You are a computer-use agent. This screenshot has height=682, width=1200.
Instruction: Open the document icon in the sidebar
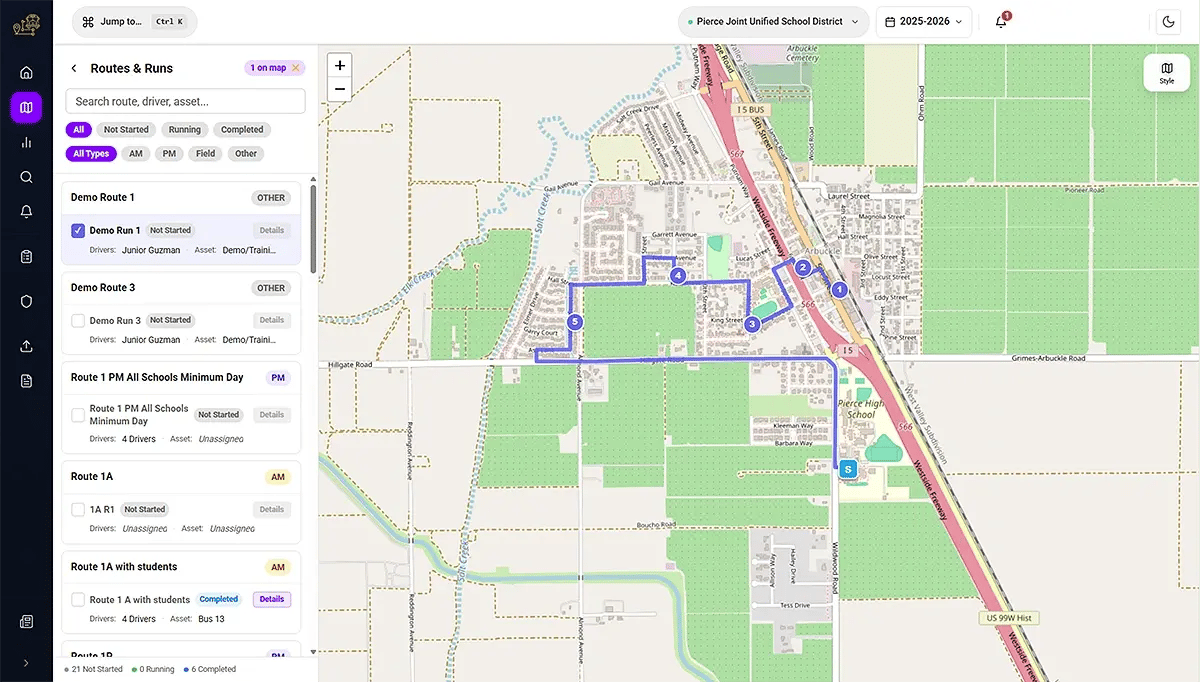coord(26,381)
